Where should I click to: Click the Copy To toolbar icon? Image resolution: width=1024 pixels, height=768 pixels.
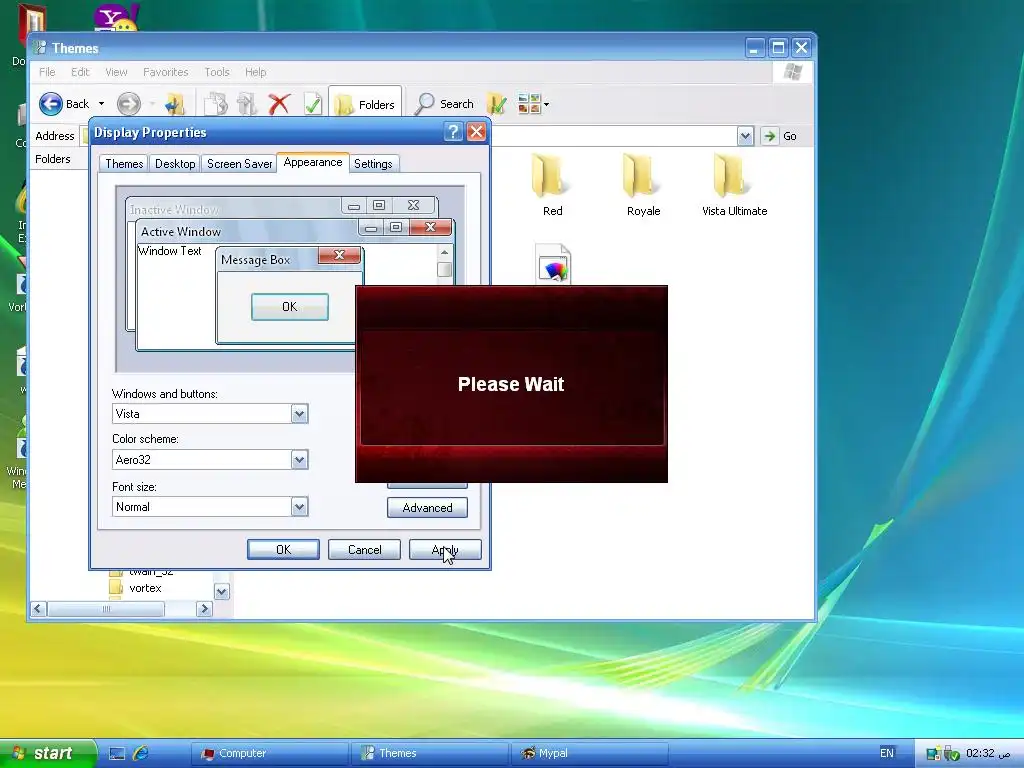coord(216,104)
